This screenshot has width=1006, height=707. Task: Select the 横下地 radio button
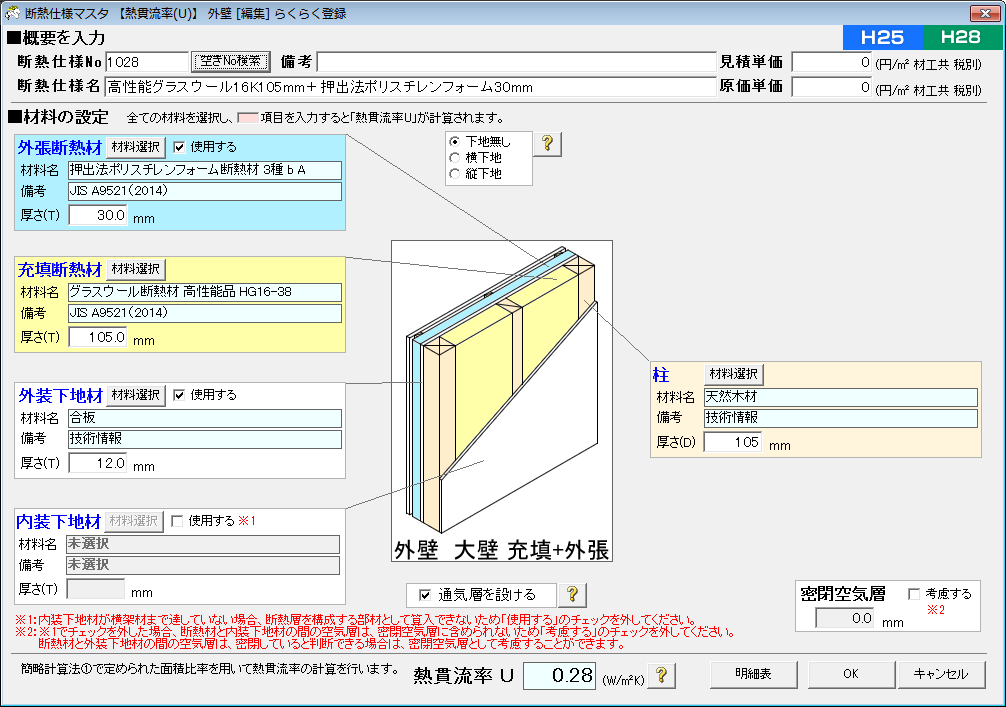pos(455,158)
